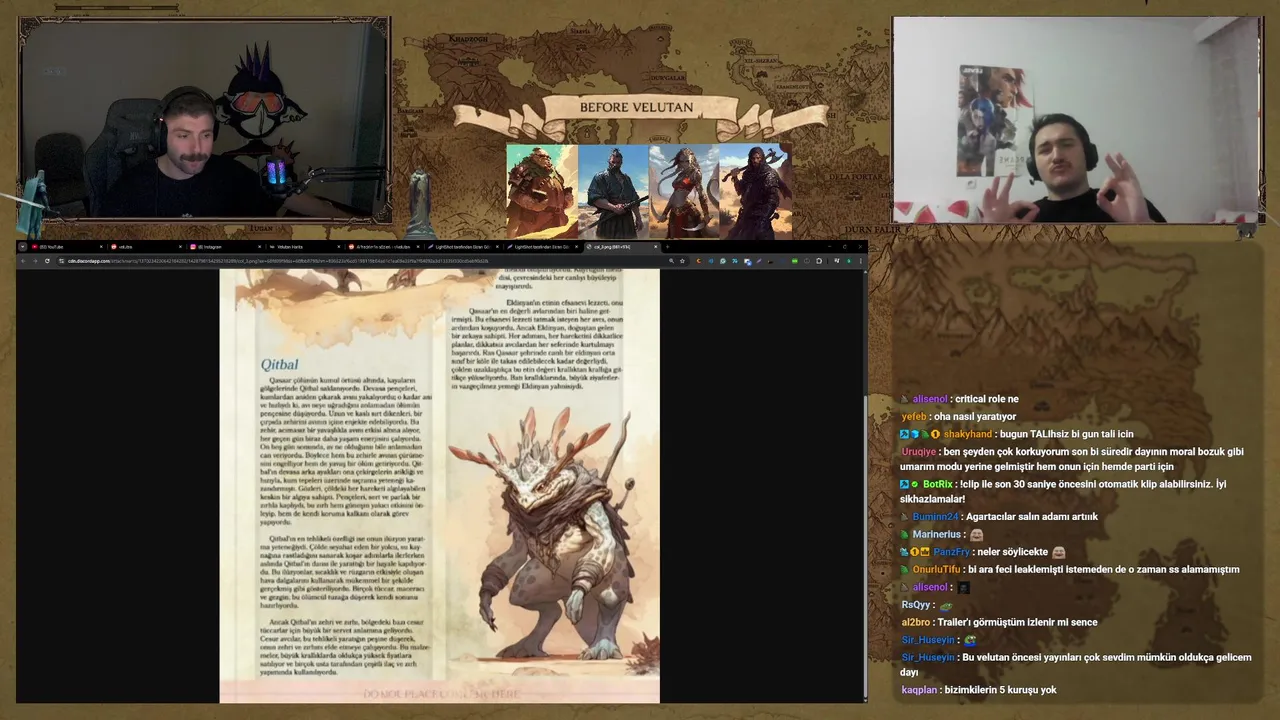Click the BEFORE VELUTAN banner title
Image resolution: width=1280 pixels, height=720 pixels.
coord(636,107)
